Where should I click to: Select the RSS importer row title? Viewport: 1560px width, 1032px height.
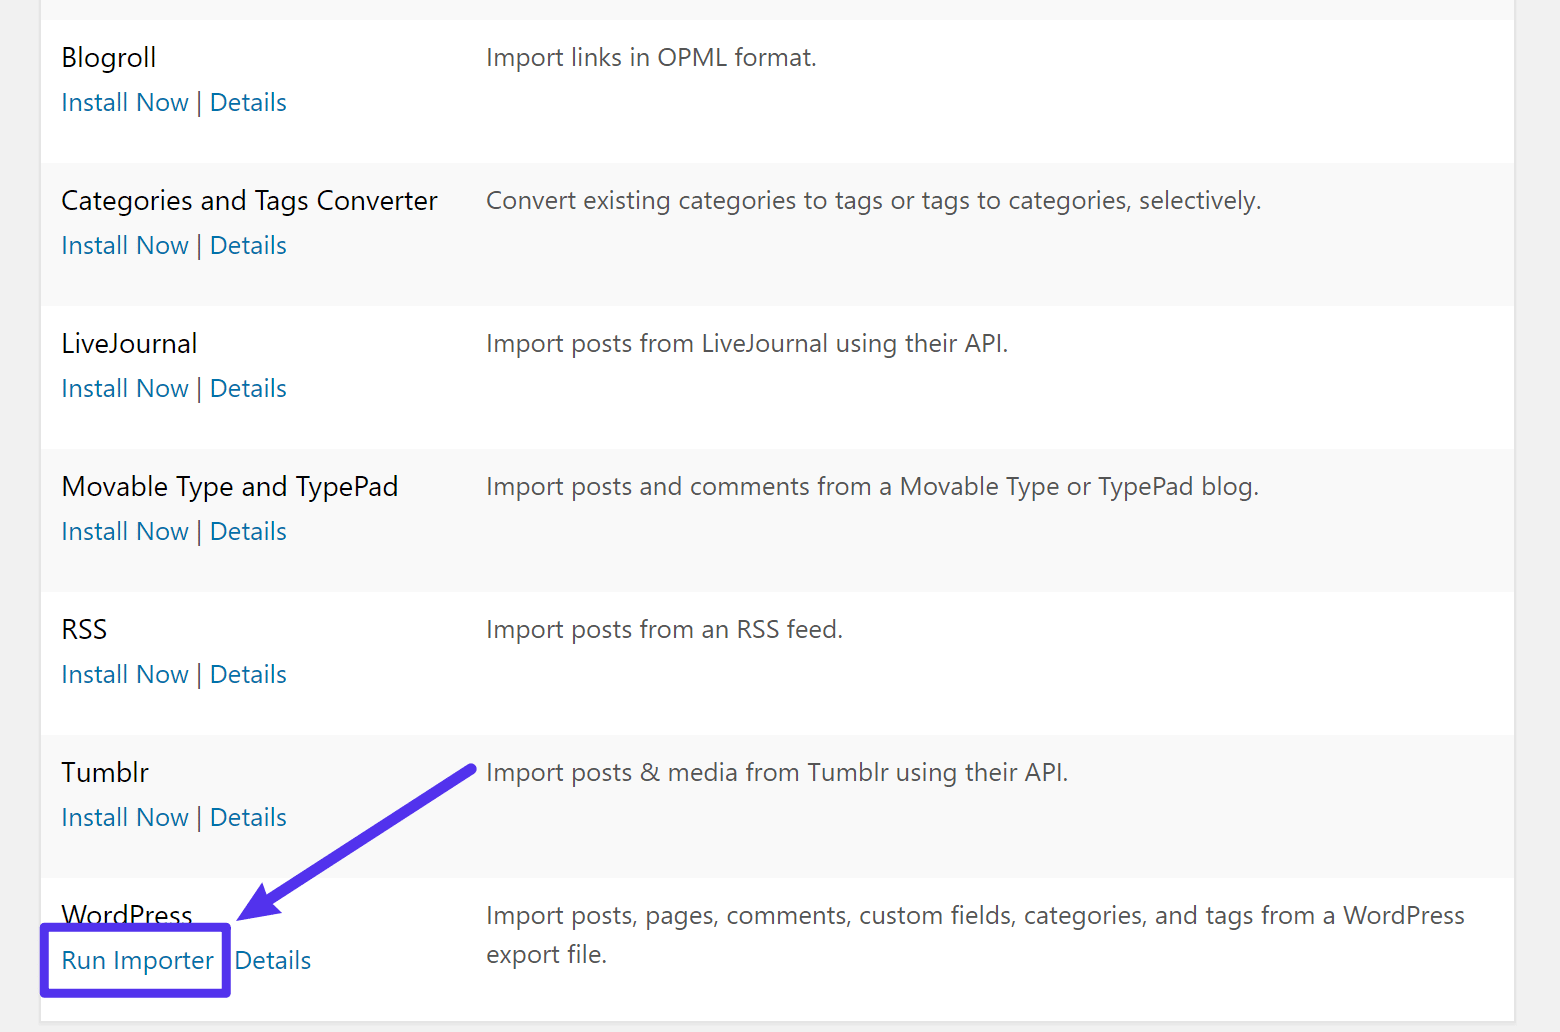[84, 629]
